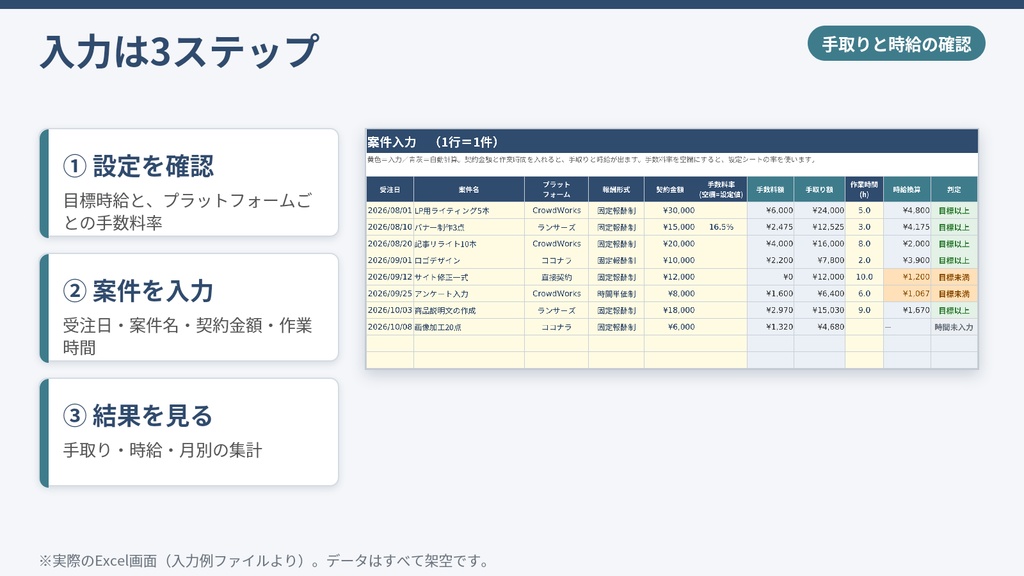Select the ③ 結果を見る step card
The image size is (1024, 576).
click(189, 432)
